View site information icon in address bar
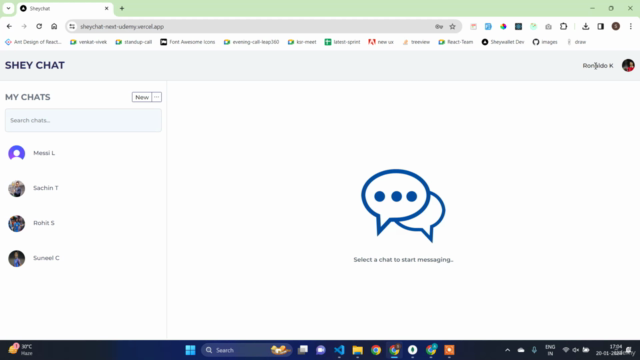Screen dimensions: 640x360 point(72,27)
